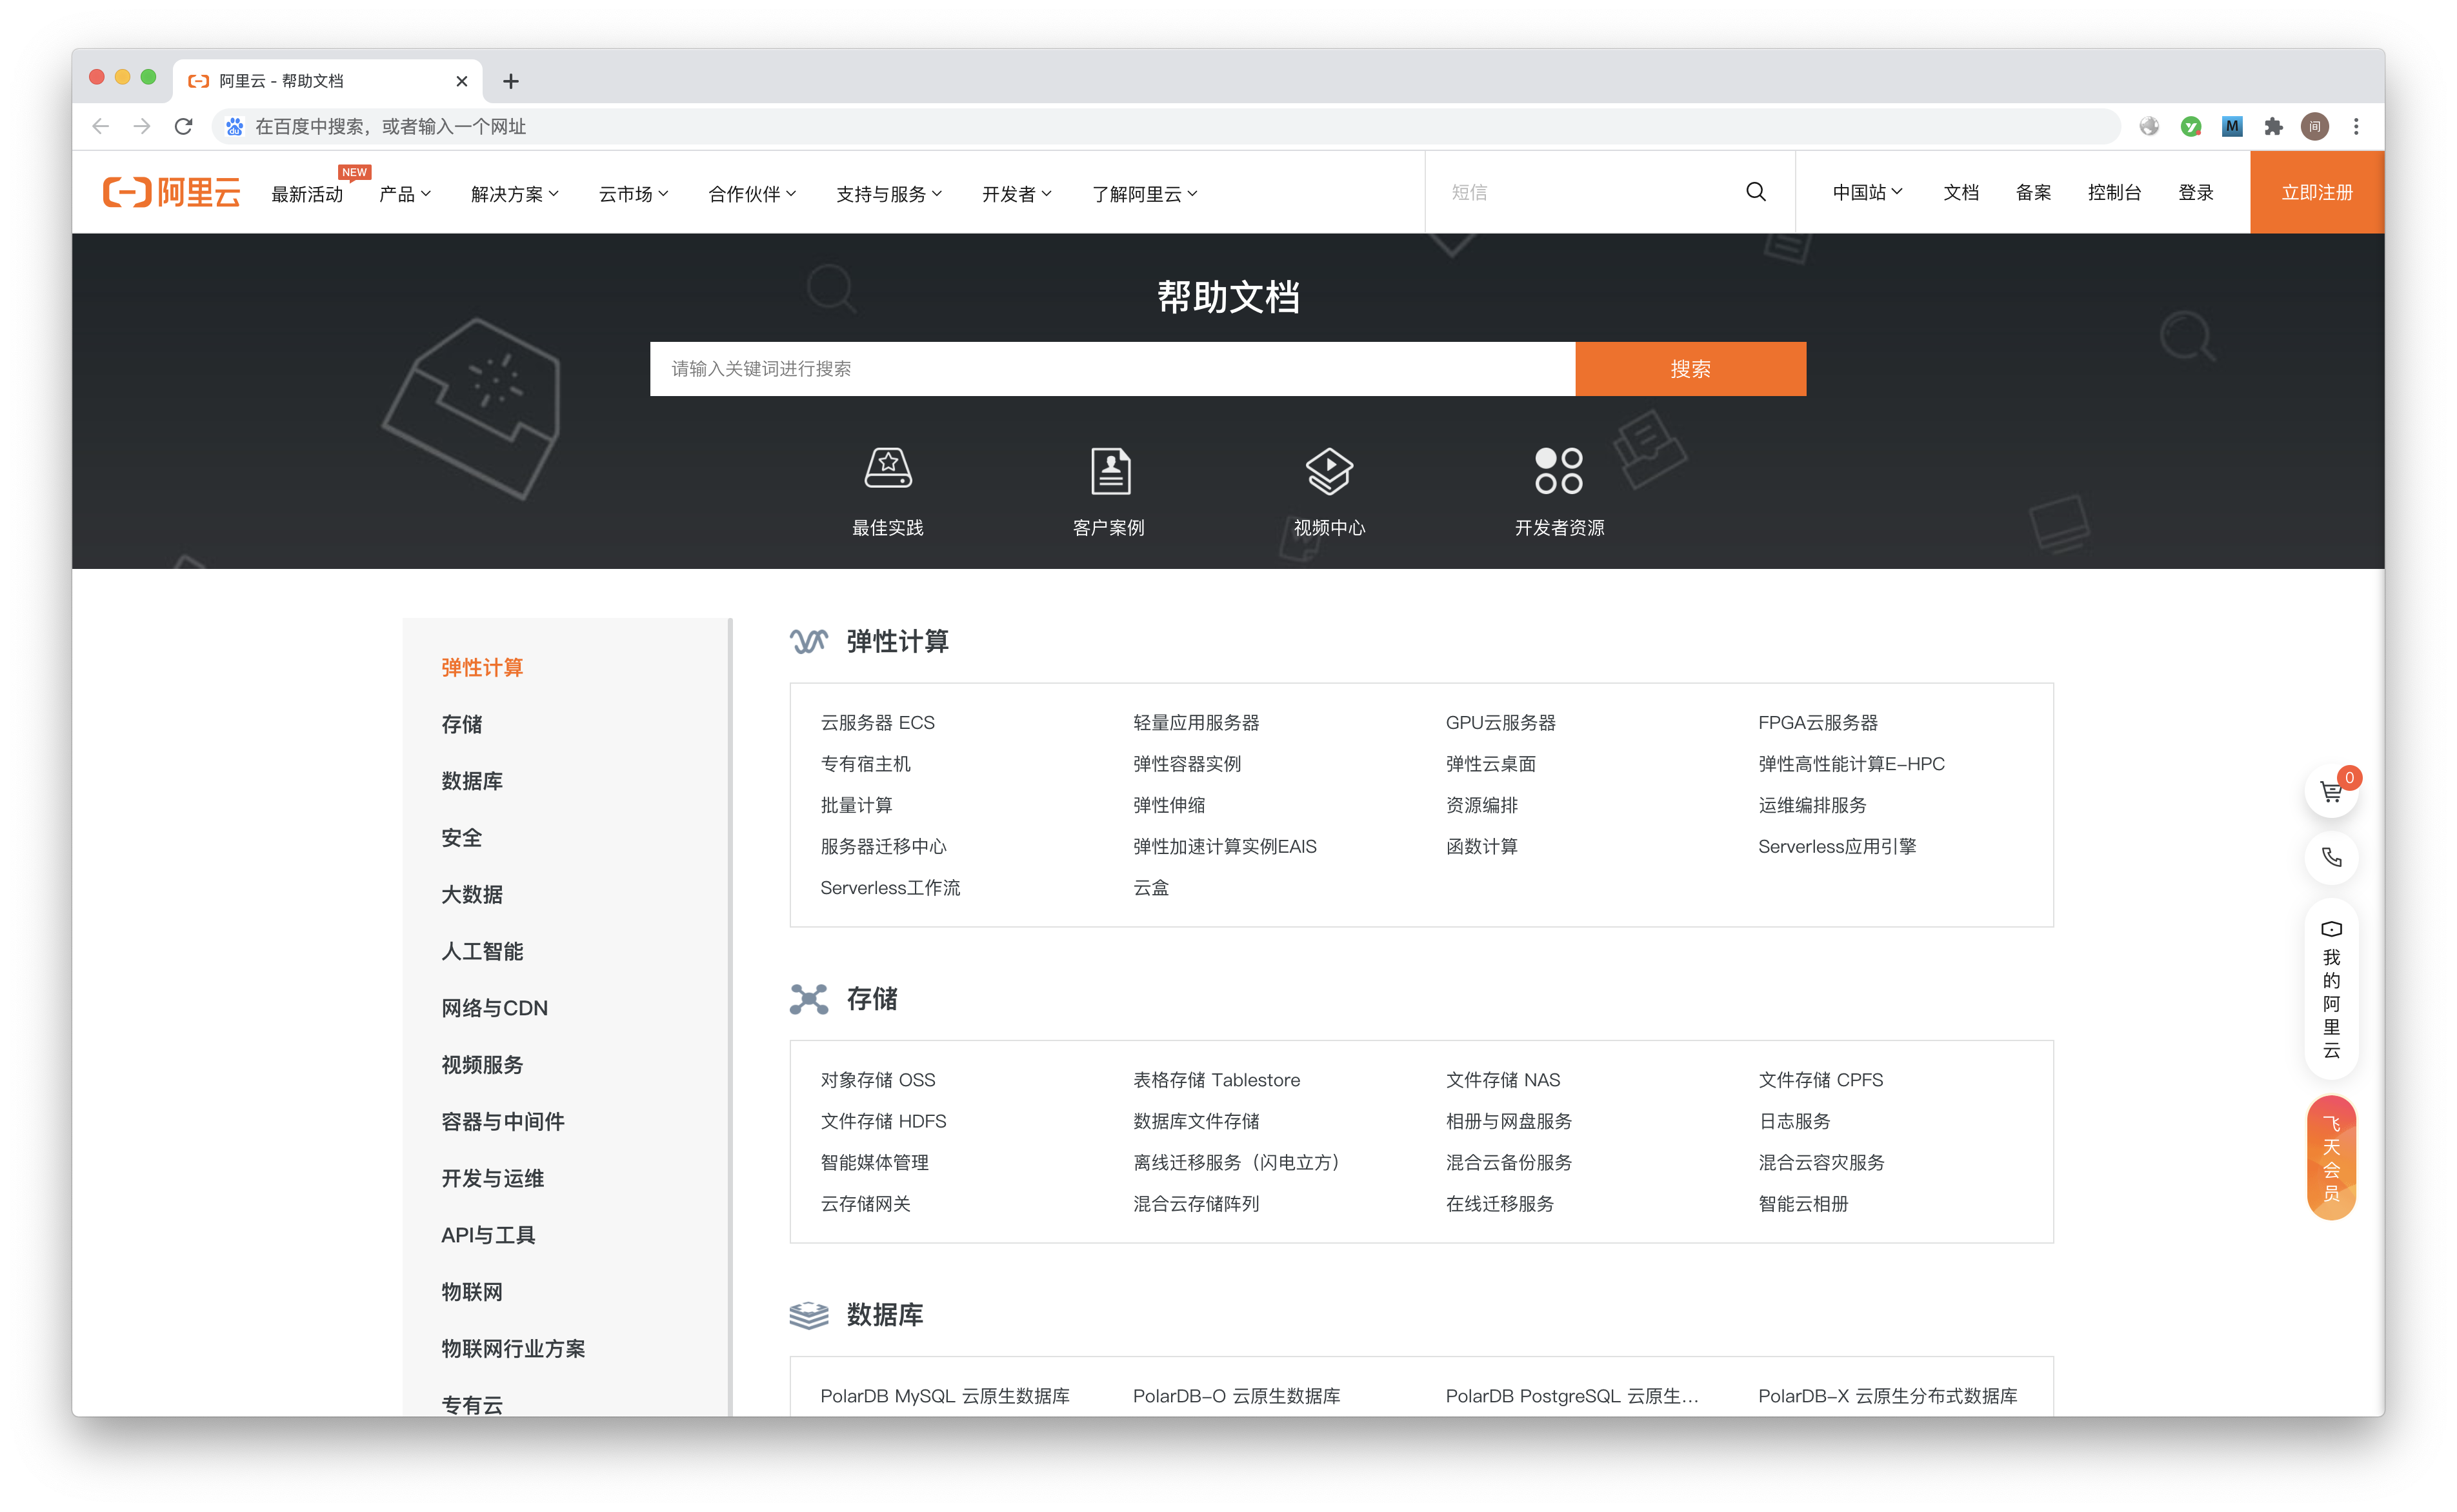Screen dimensions: 2457x1512
Task: Open the 函数计算 documentation link
Action: pos(1481,846)
